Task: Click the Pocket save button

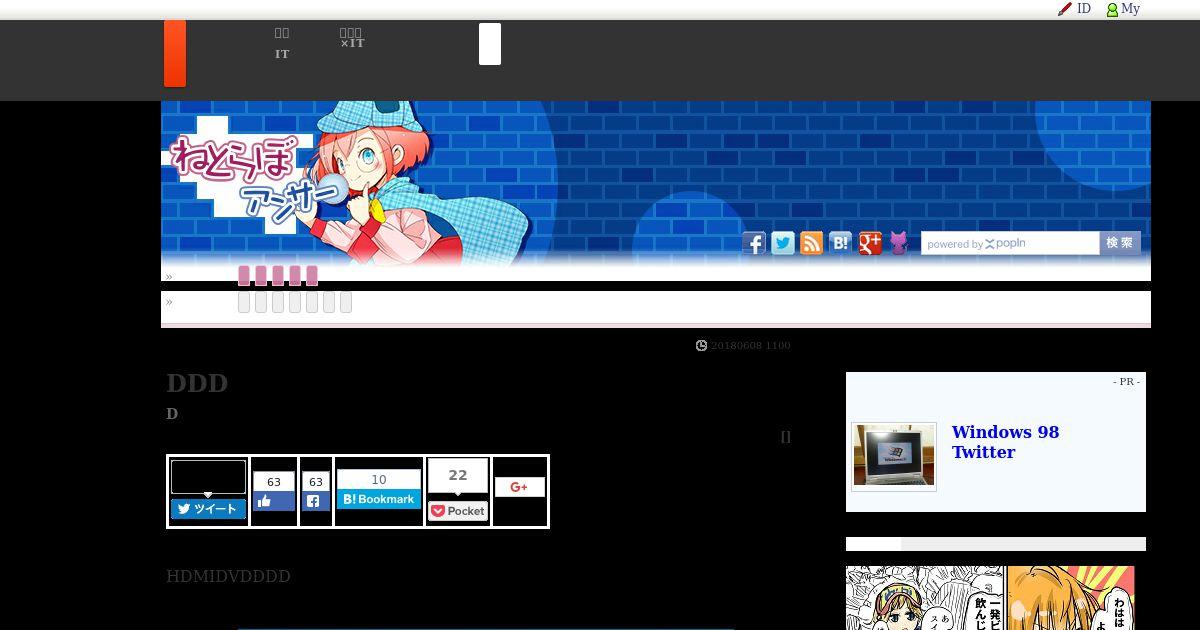Action: pyautogui.click(x=458, y=511)
